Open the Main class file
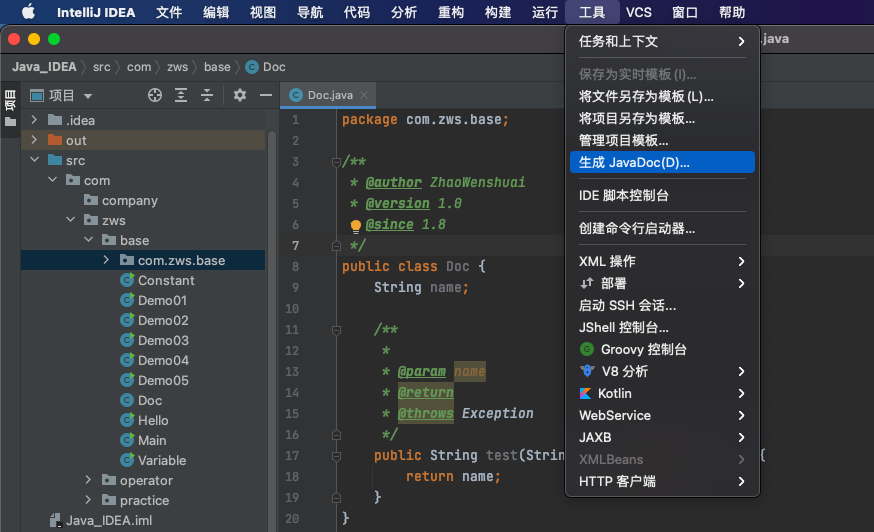The width and height of the screenshot is (874, 532). [152, 441]
